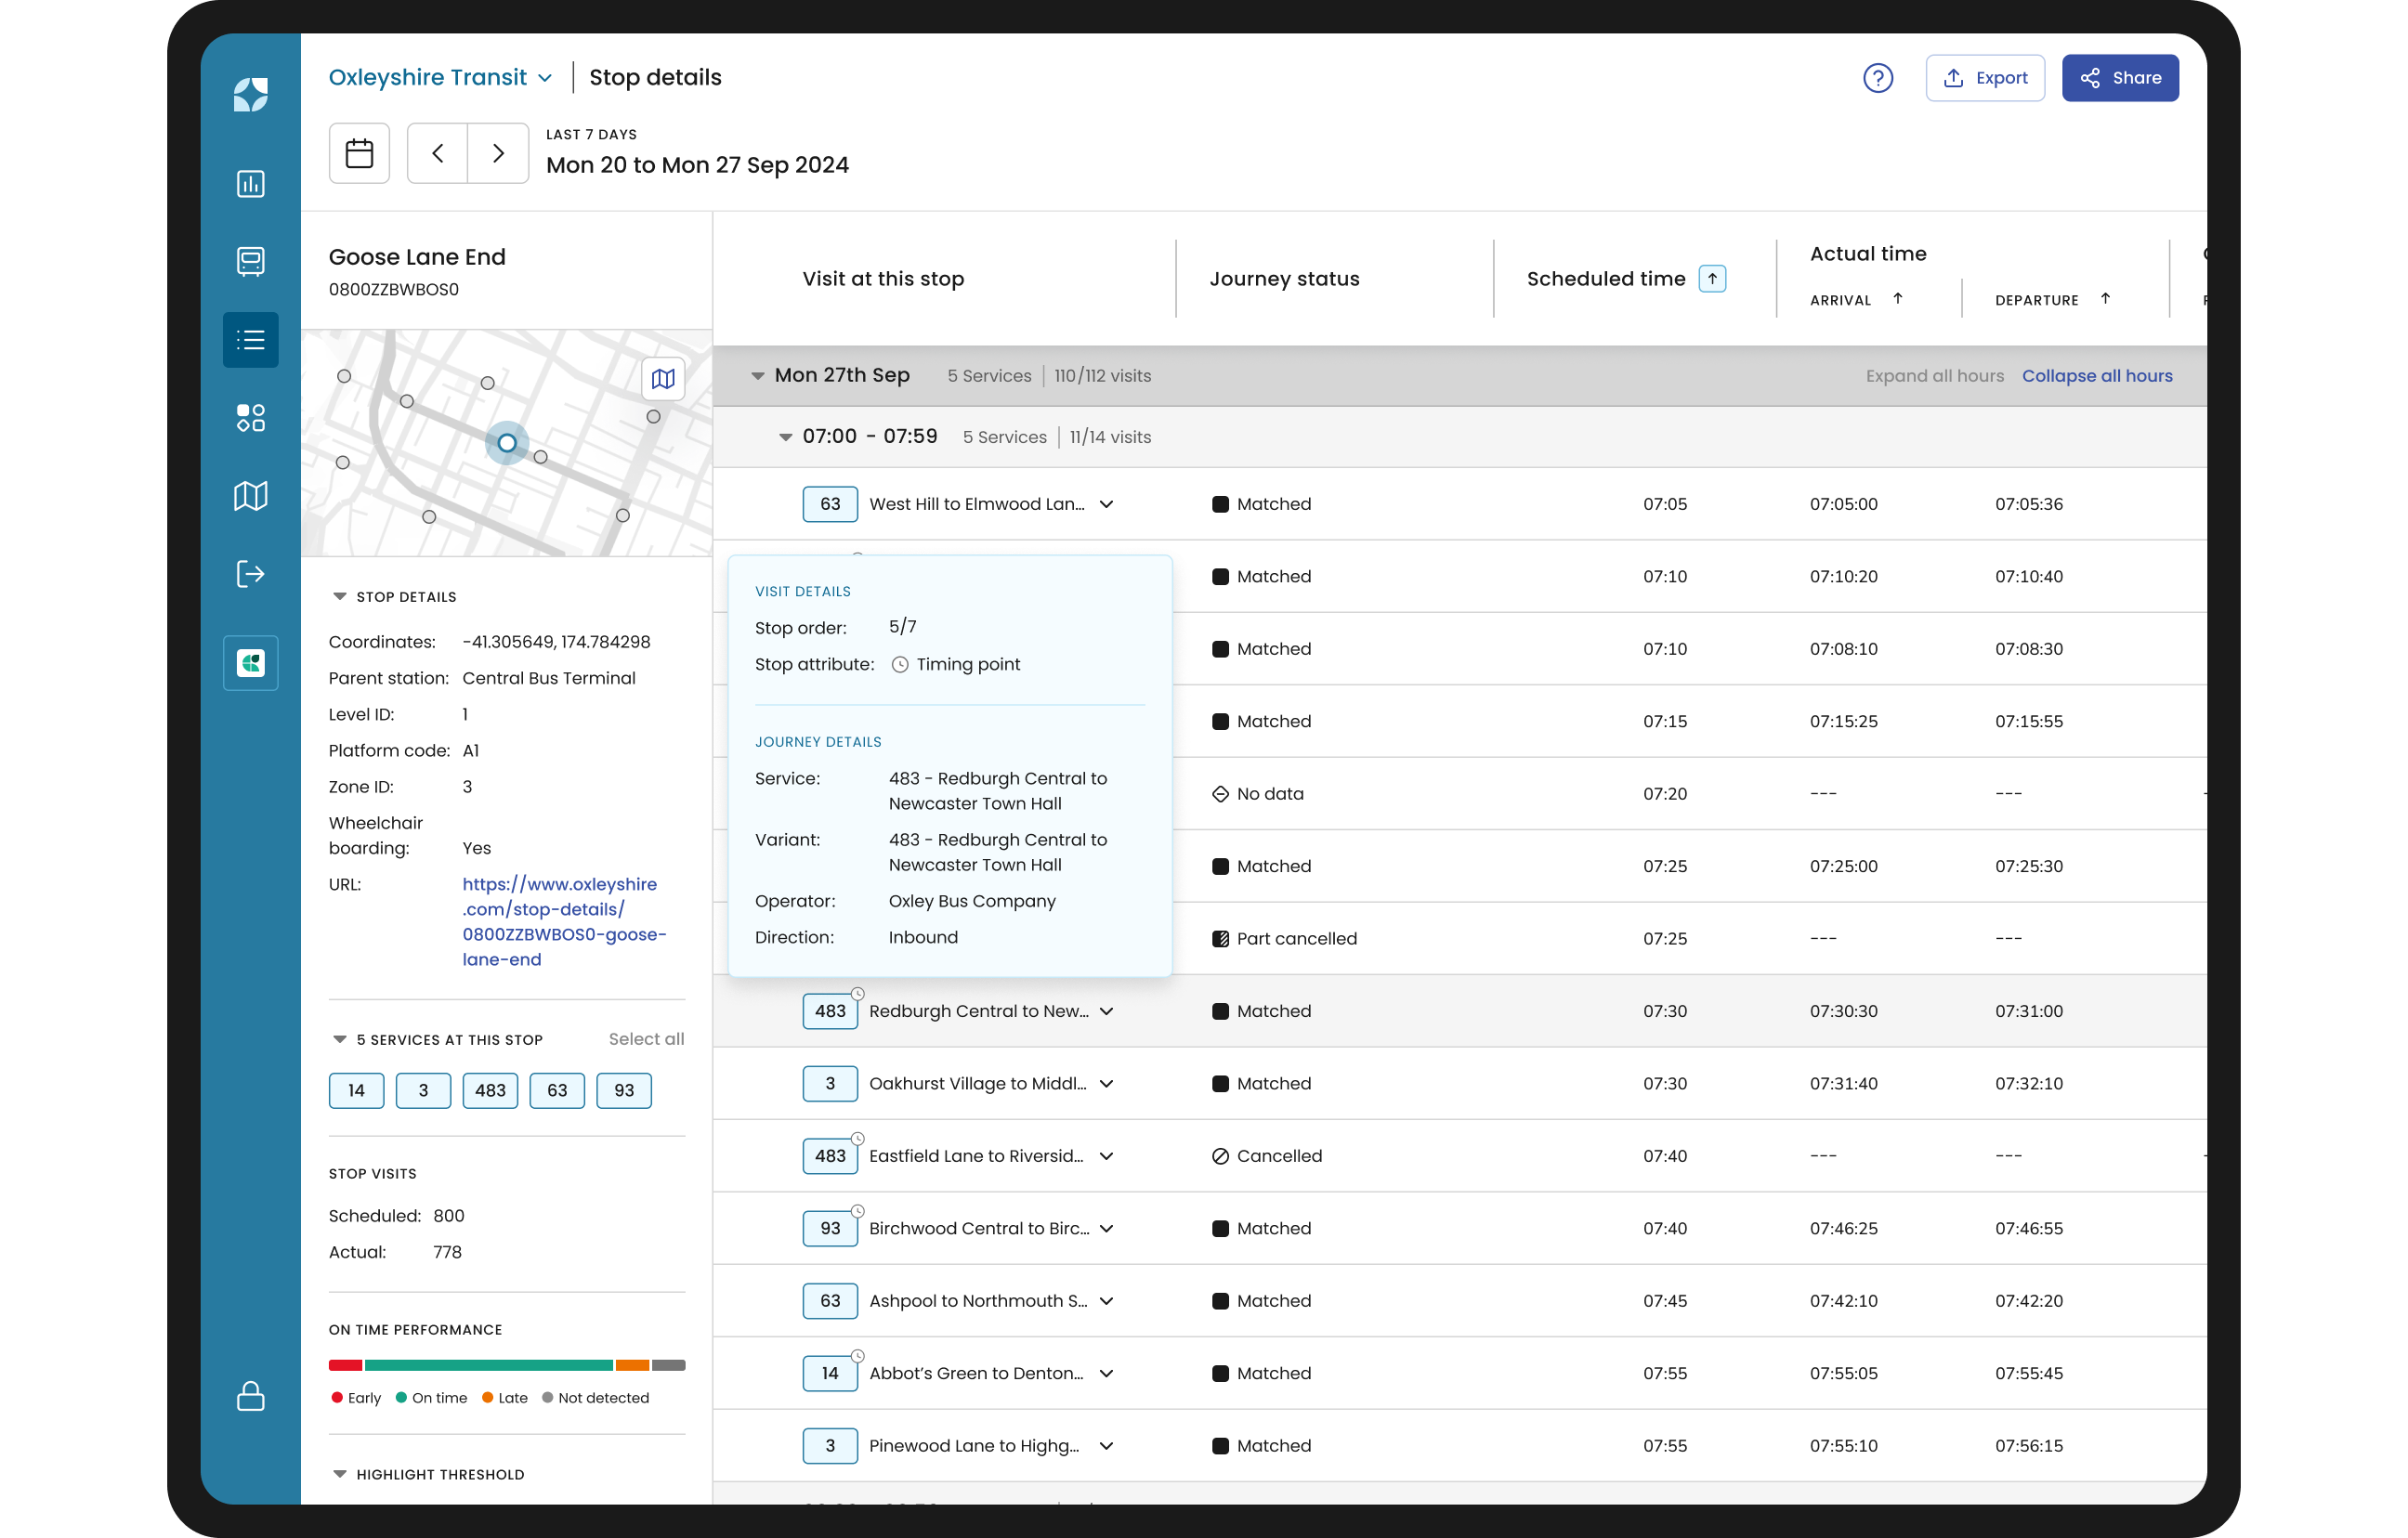2408x1538 pixels.
Task: Open the bar chart dashboard in sidebar
Action: 250,184
